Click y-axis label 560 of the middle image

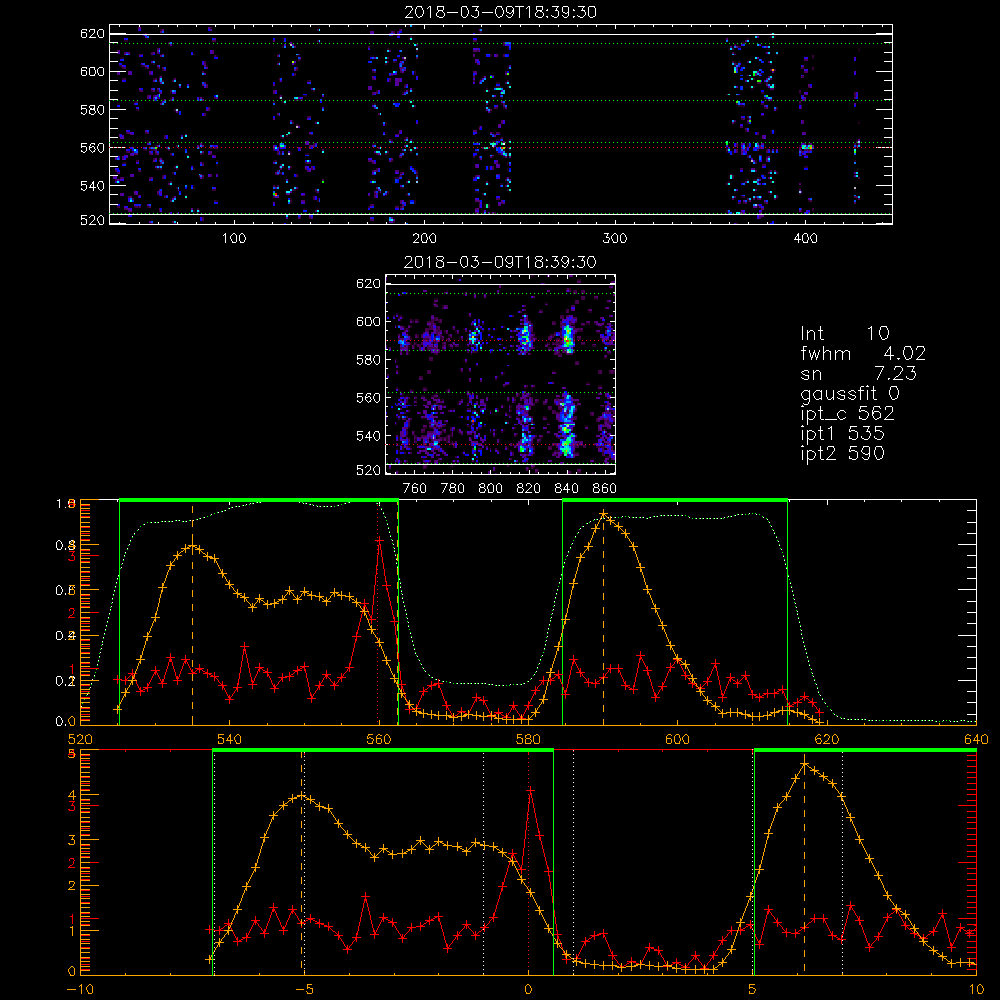pos(368,398)
